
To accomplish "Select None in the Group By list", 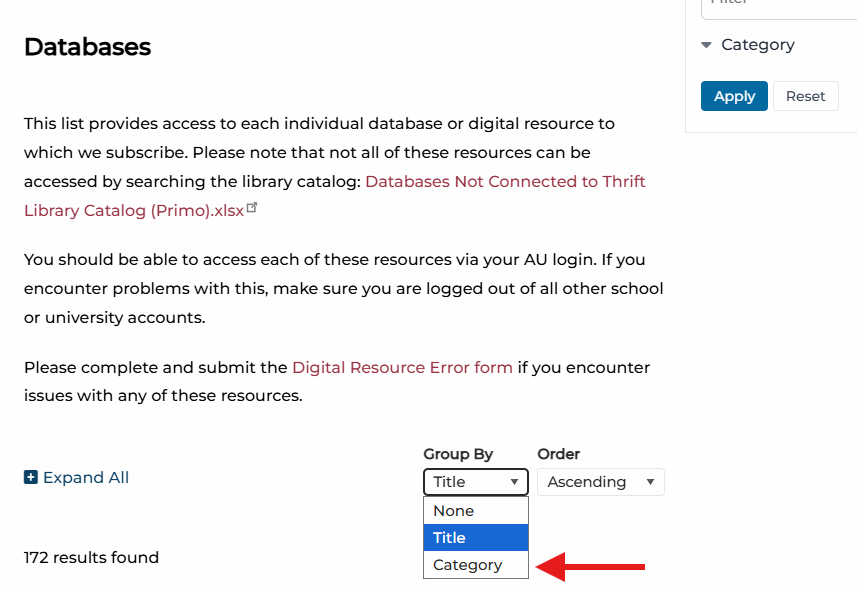I will point(476,511).
